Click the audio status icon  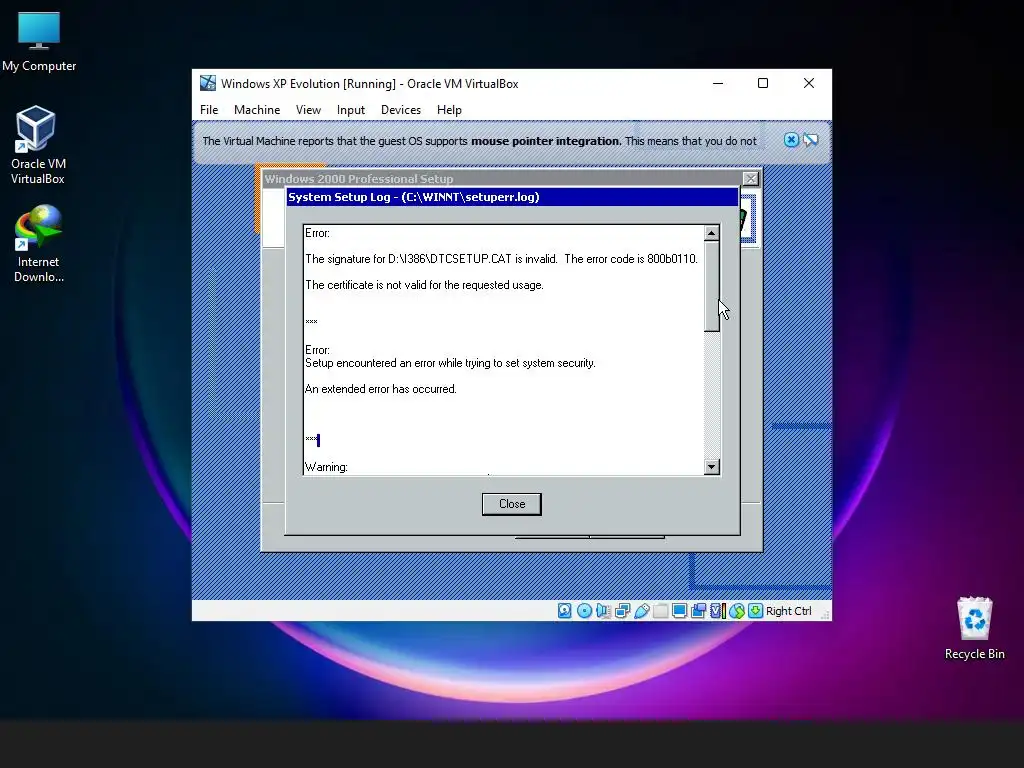coord(603,611)
